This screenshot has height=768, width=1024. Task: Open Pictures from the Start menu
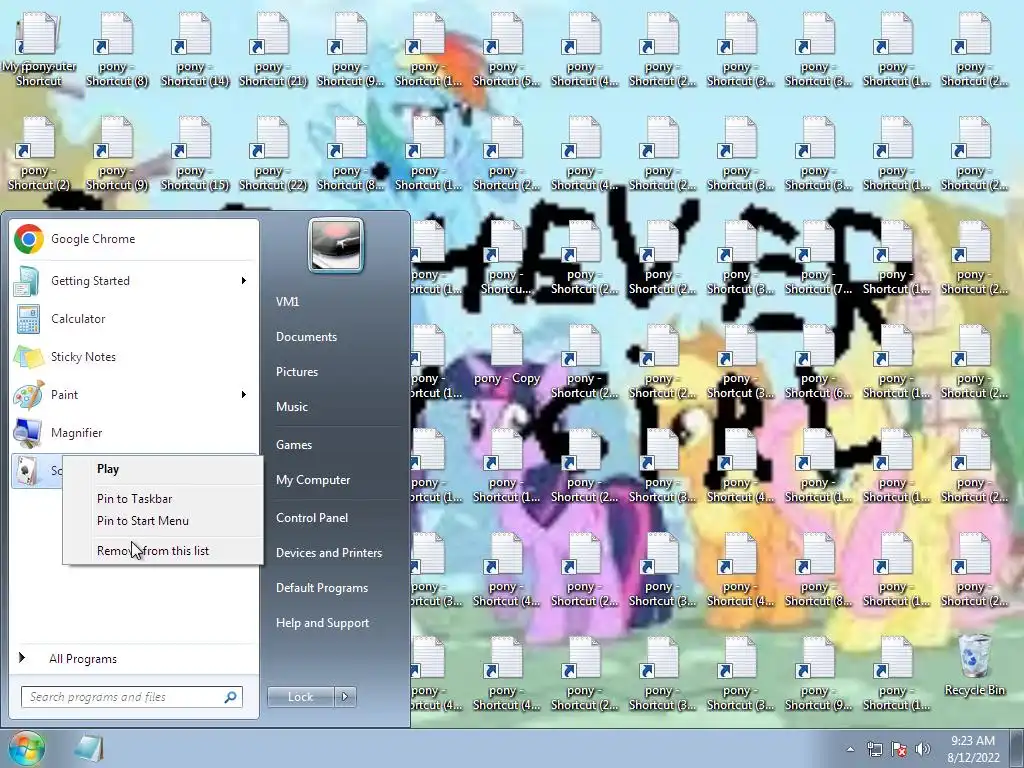[296, 372]
